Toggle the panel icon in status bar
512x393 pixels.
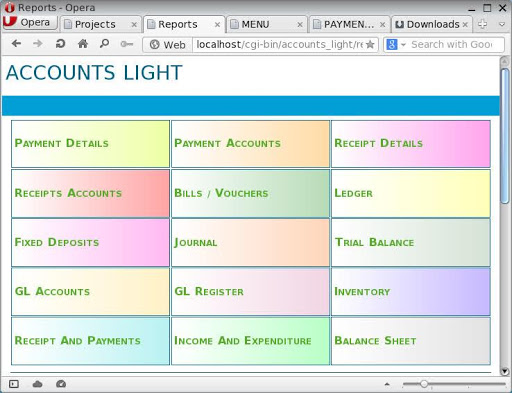[x=14, y=384]
